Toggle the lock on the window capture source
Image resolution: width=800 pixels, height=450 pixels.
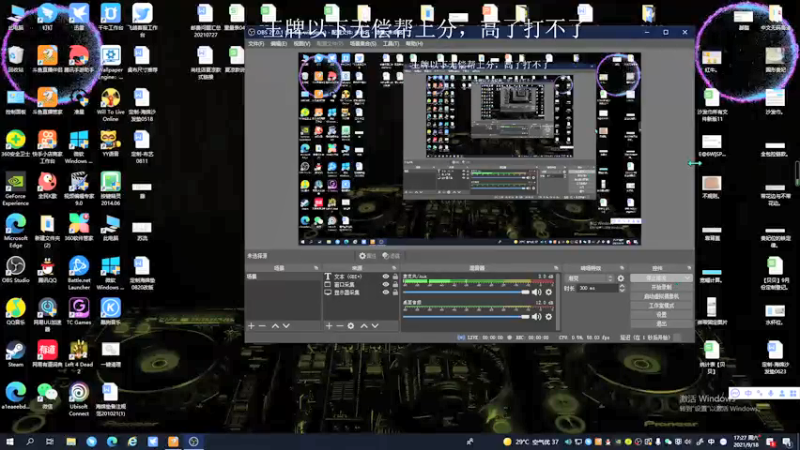[395, 285]
